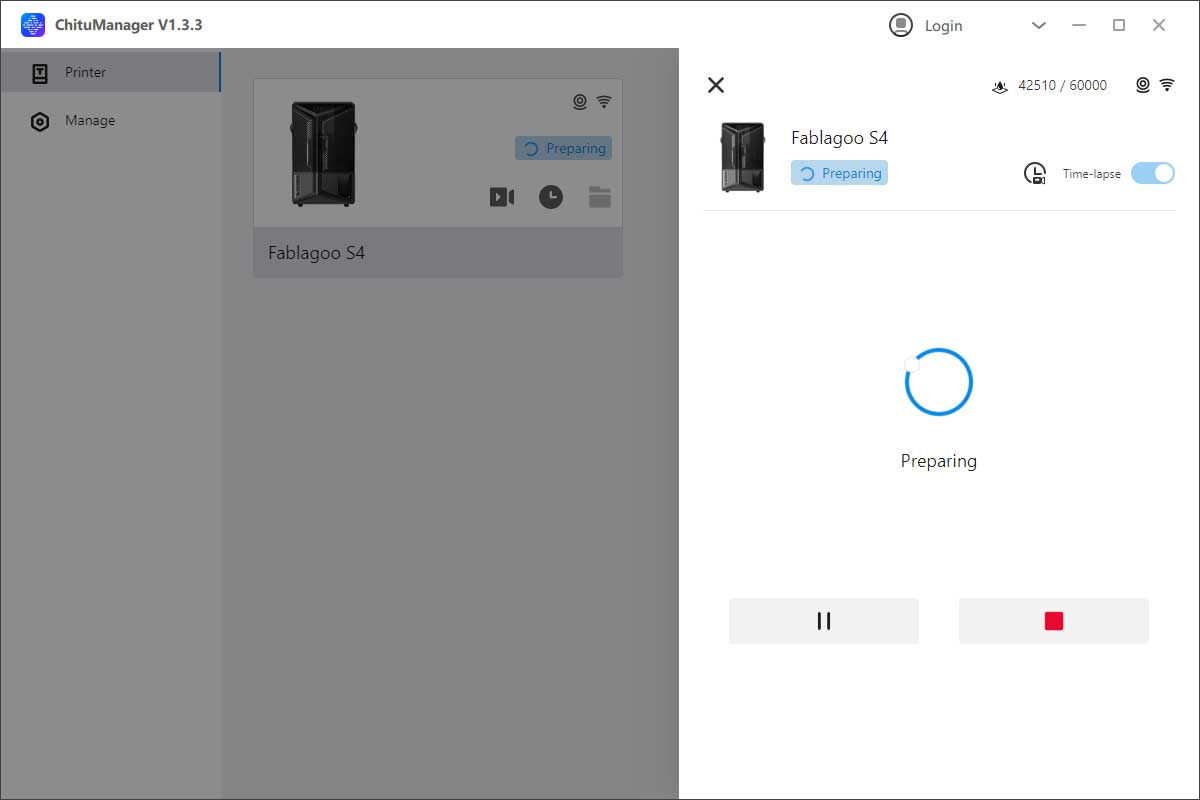Click the circular Preparing progress spinner
Viewport: 1200px width, 800px height.
tap(938, 382)
